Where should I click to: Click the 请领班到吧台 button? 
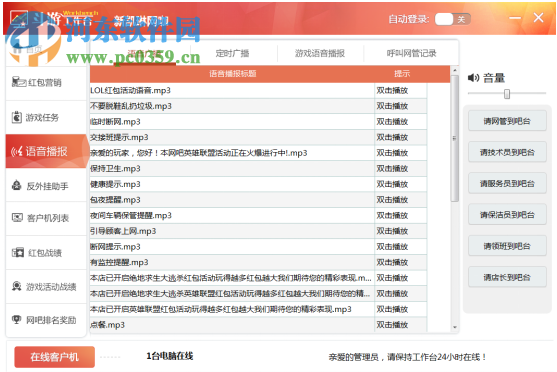pyautogui.click(x=507, y=246)
